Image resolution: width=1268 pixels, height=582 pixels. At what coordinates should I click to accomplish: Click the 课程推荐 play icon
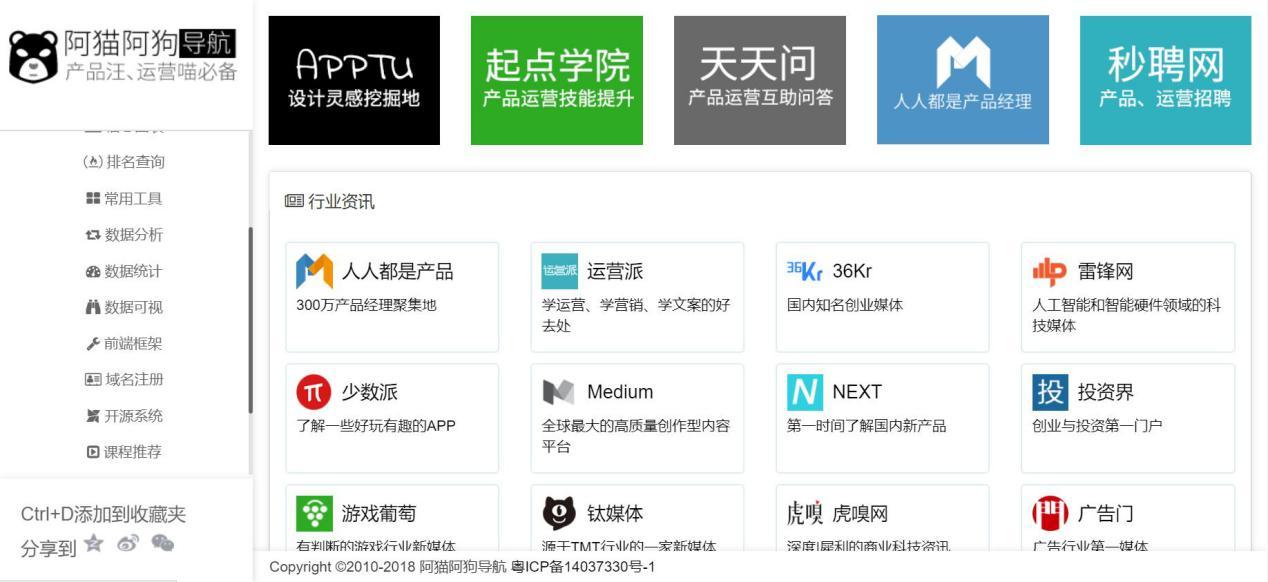click(93, 452)
